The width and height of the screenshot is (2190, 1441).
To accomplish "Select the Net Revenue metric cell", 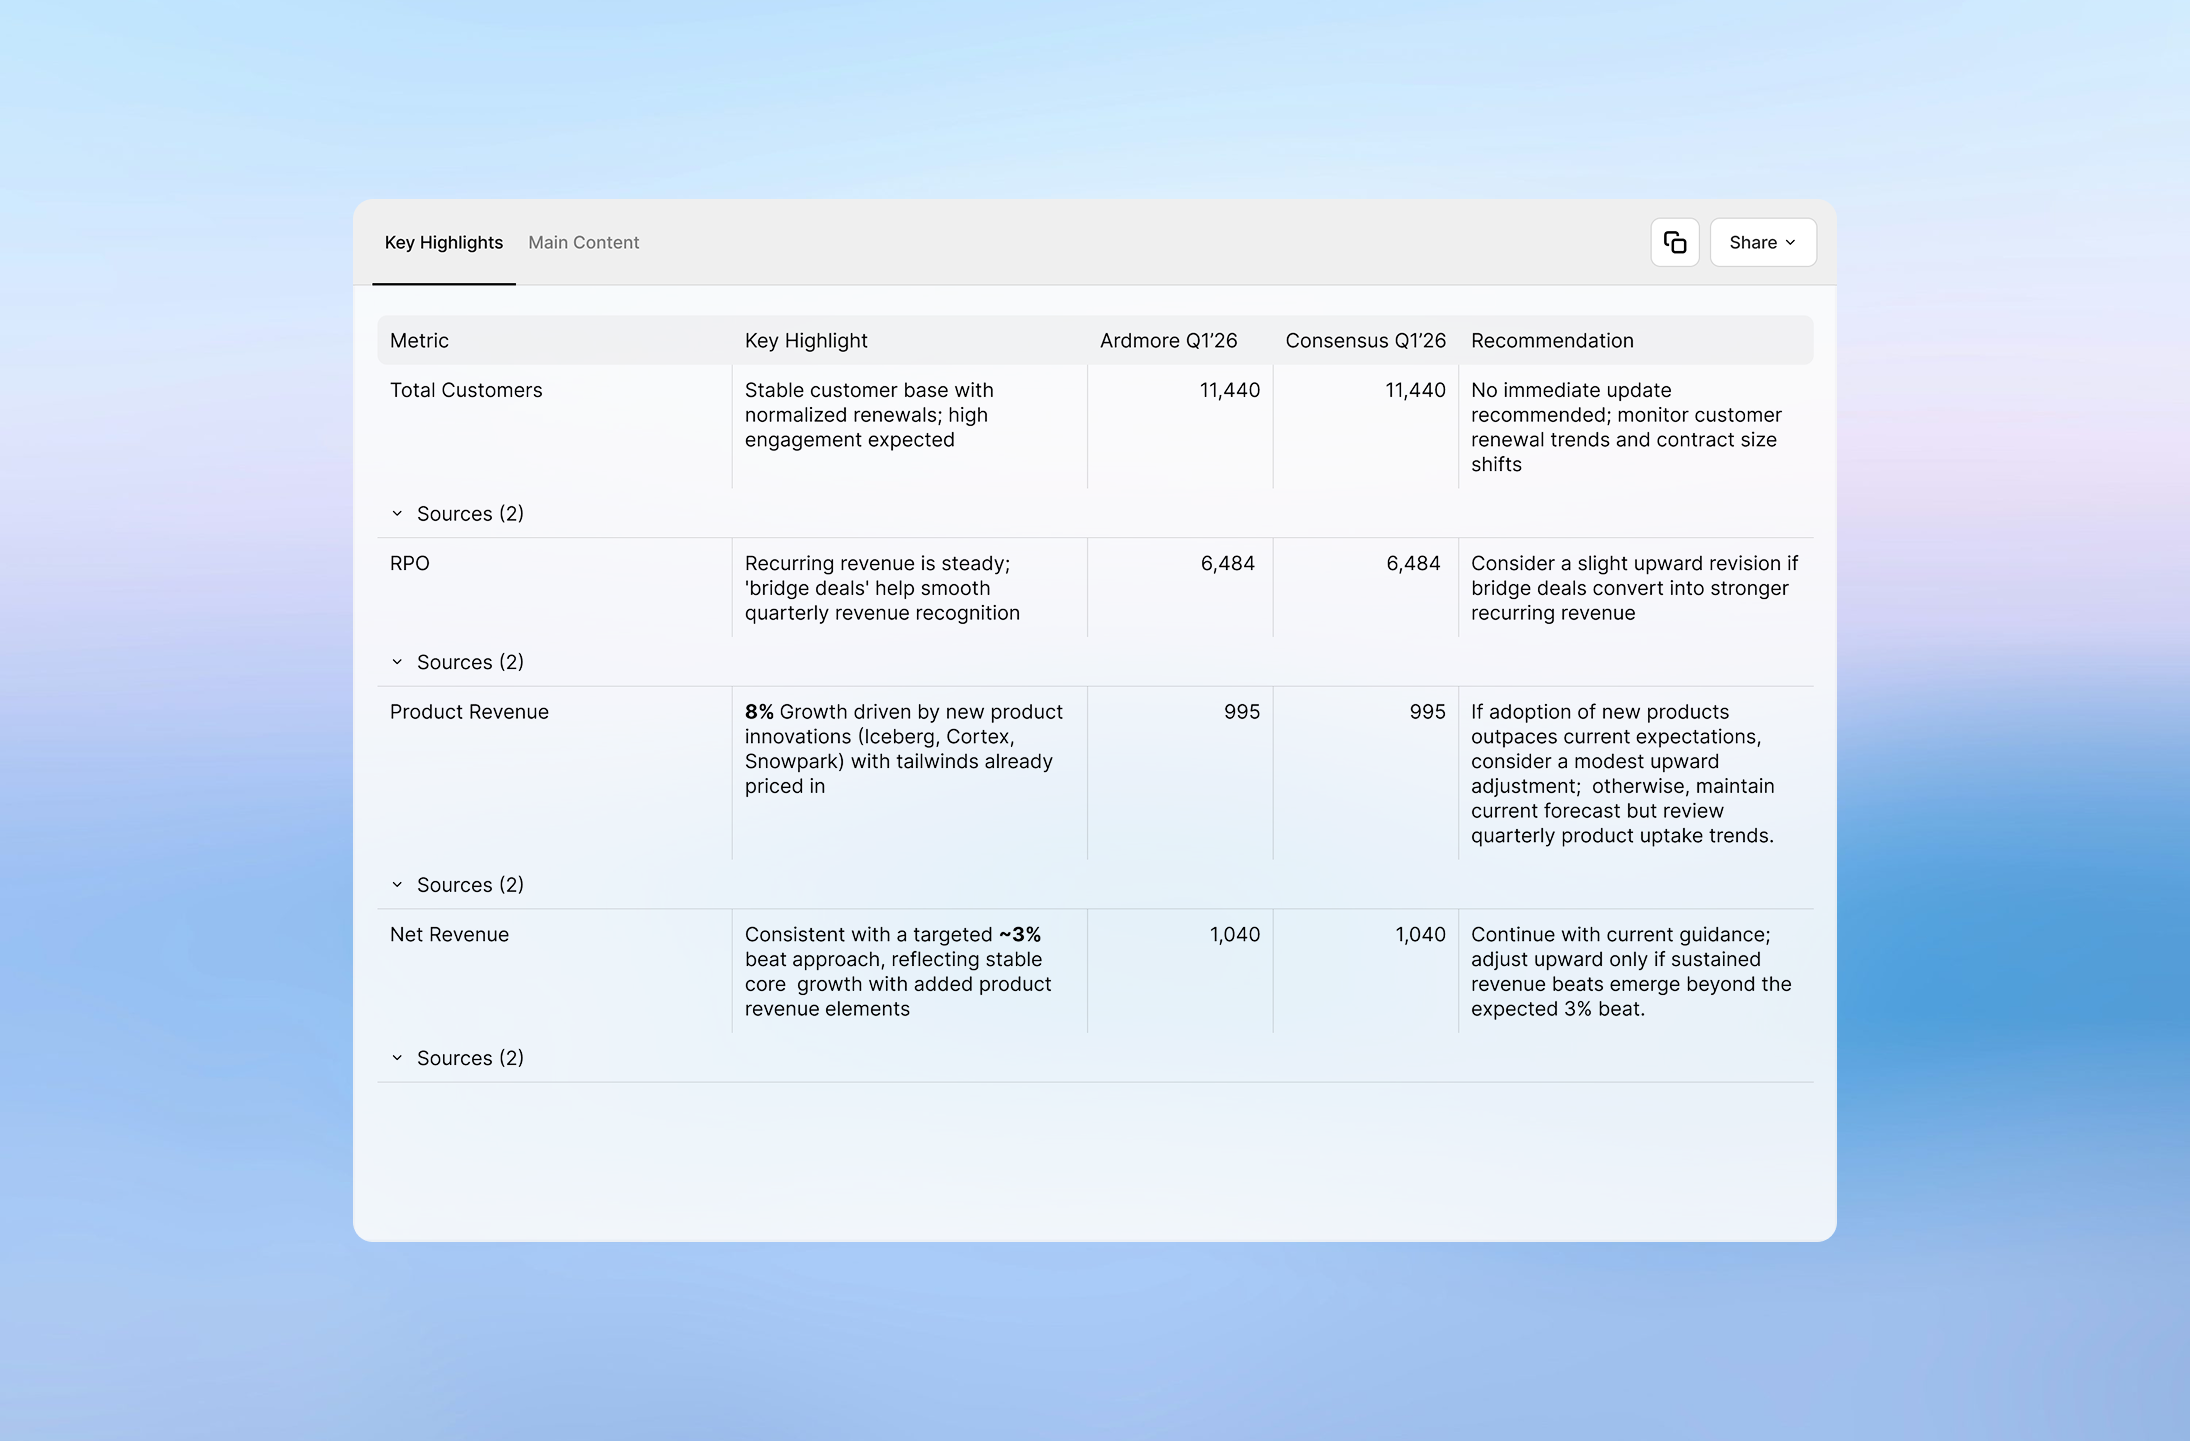I will (449, 934).
